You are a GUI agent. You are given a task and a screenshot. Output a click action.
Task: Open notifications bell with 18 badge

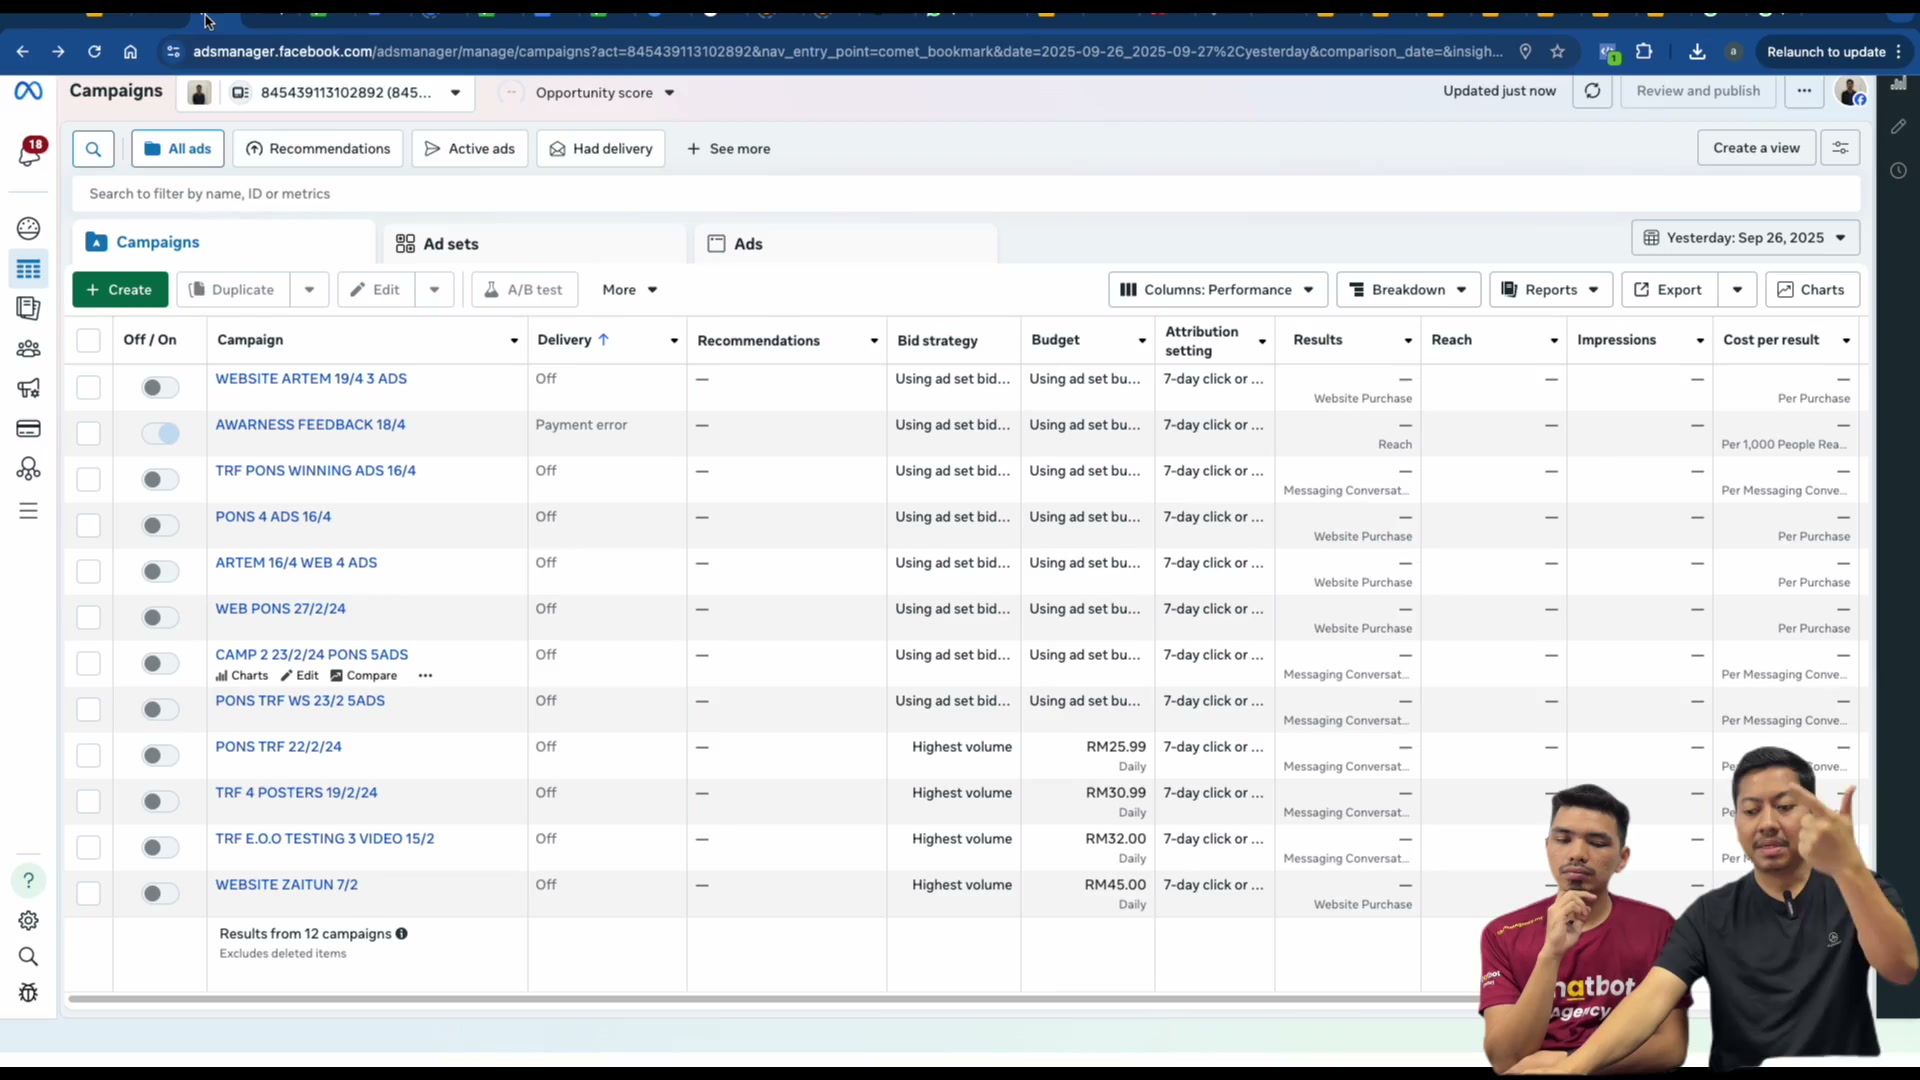29,152
